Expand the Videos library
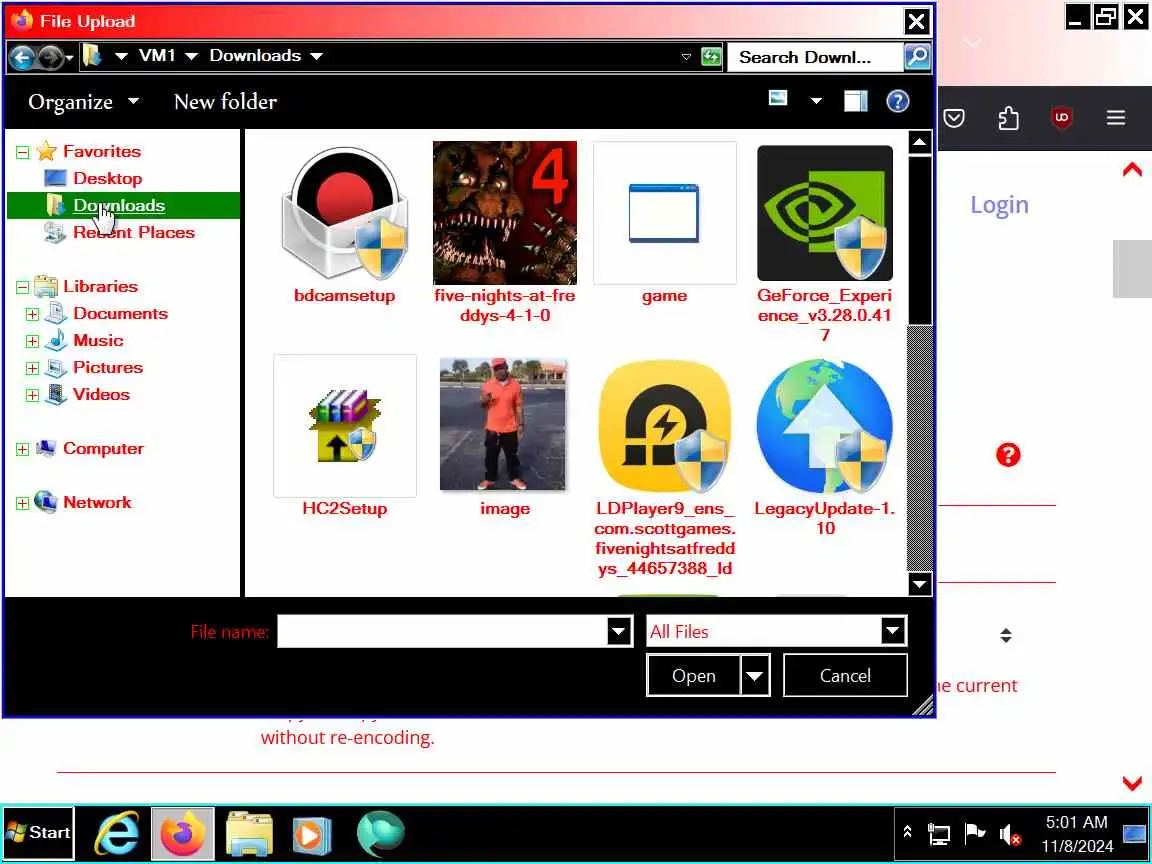 [x=32, y=395]
